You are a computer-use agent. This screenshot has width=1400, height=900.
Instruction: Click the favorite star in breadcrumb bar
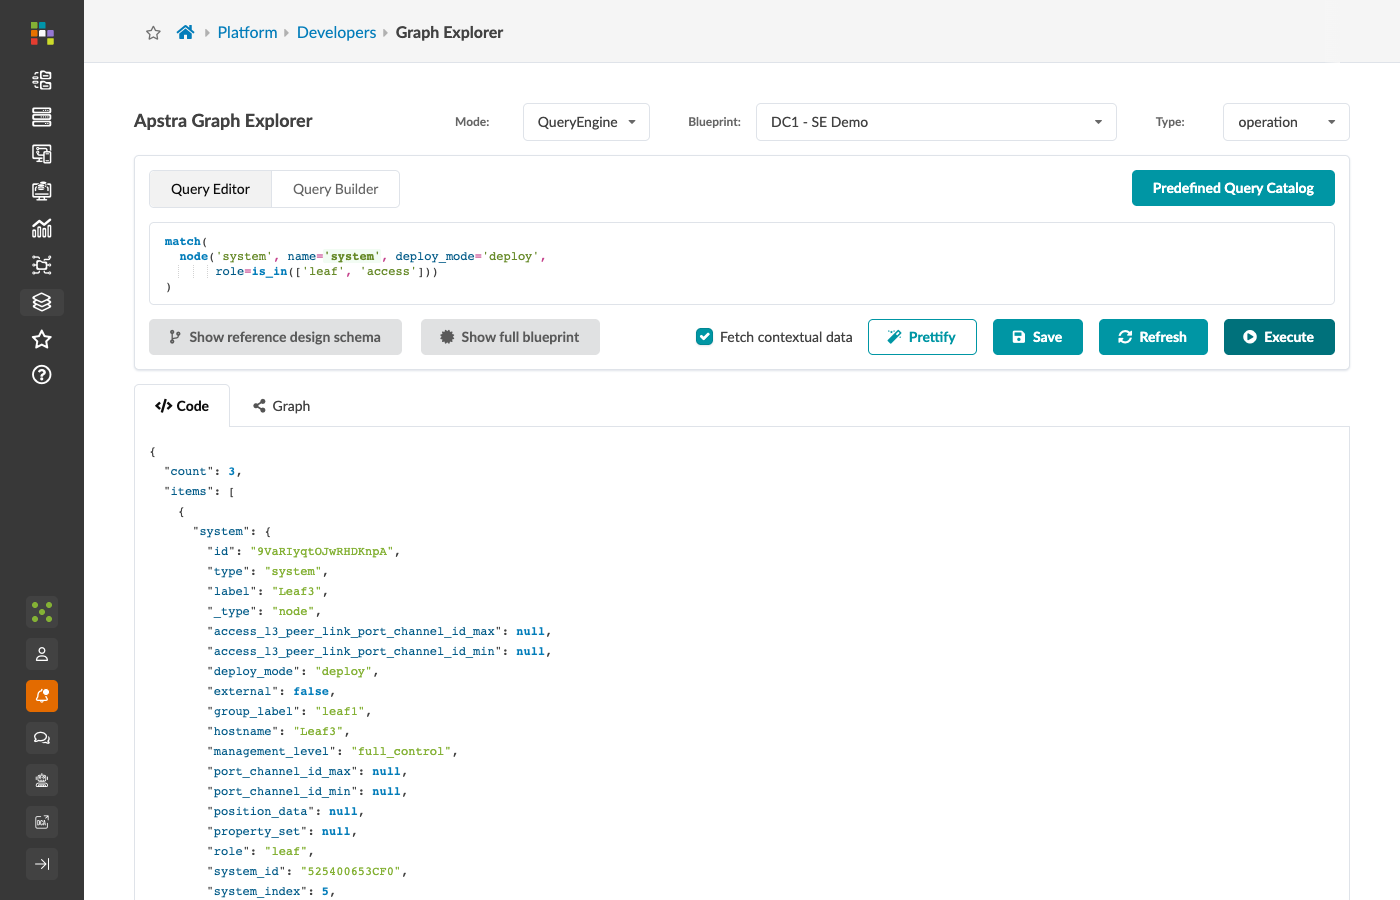click(x=153, y=33)
